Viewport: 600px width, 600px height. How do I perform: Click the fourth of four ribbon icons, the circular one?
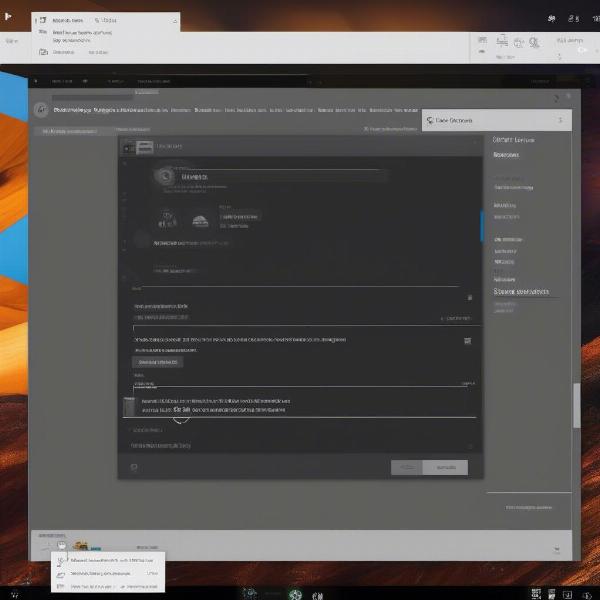[x=534, y=42]
